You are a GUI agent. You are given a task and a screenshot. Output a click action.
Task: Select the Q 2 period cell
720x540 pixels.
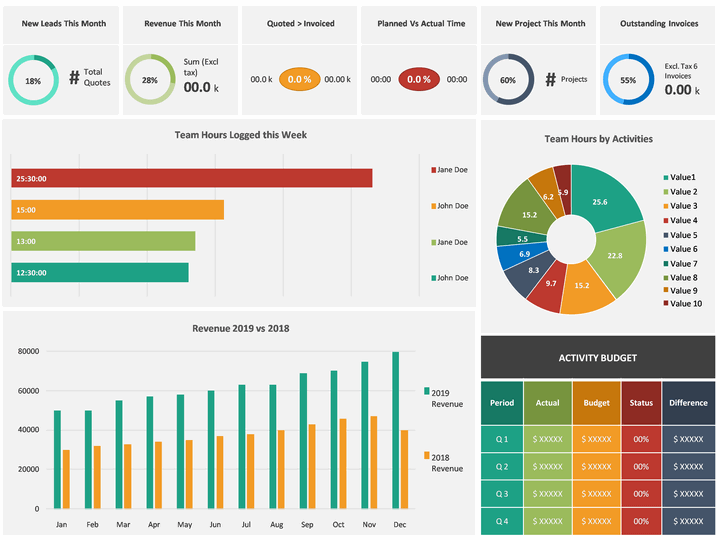(x=502, y=467)
